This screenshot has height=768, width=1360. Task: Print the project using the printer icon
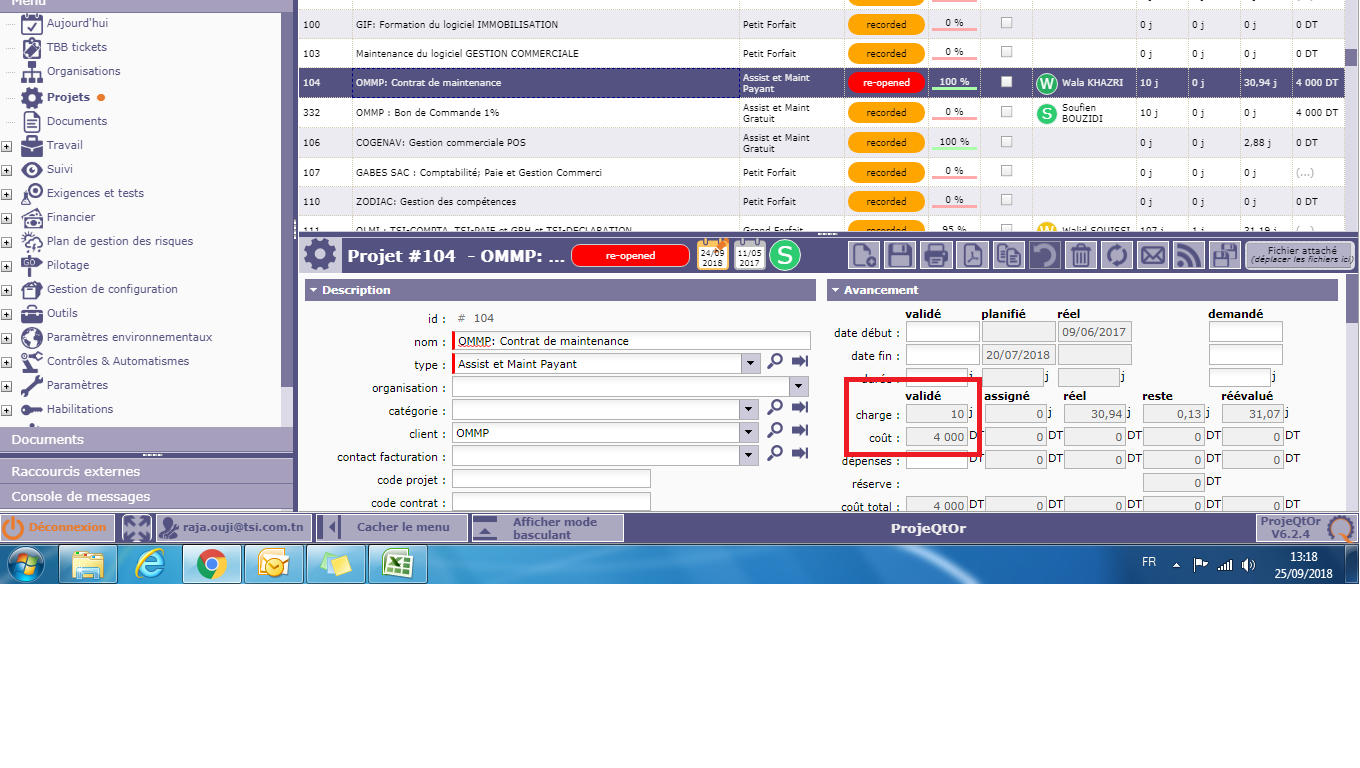(x=936, y=255)
